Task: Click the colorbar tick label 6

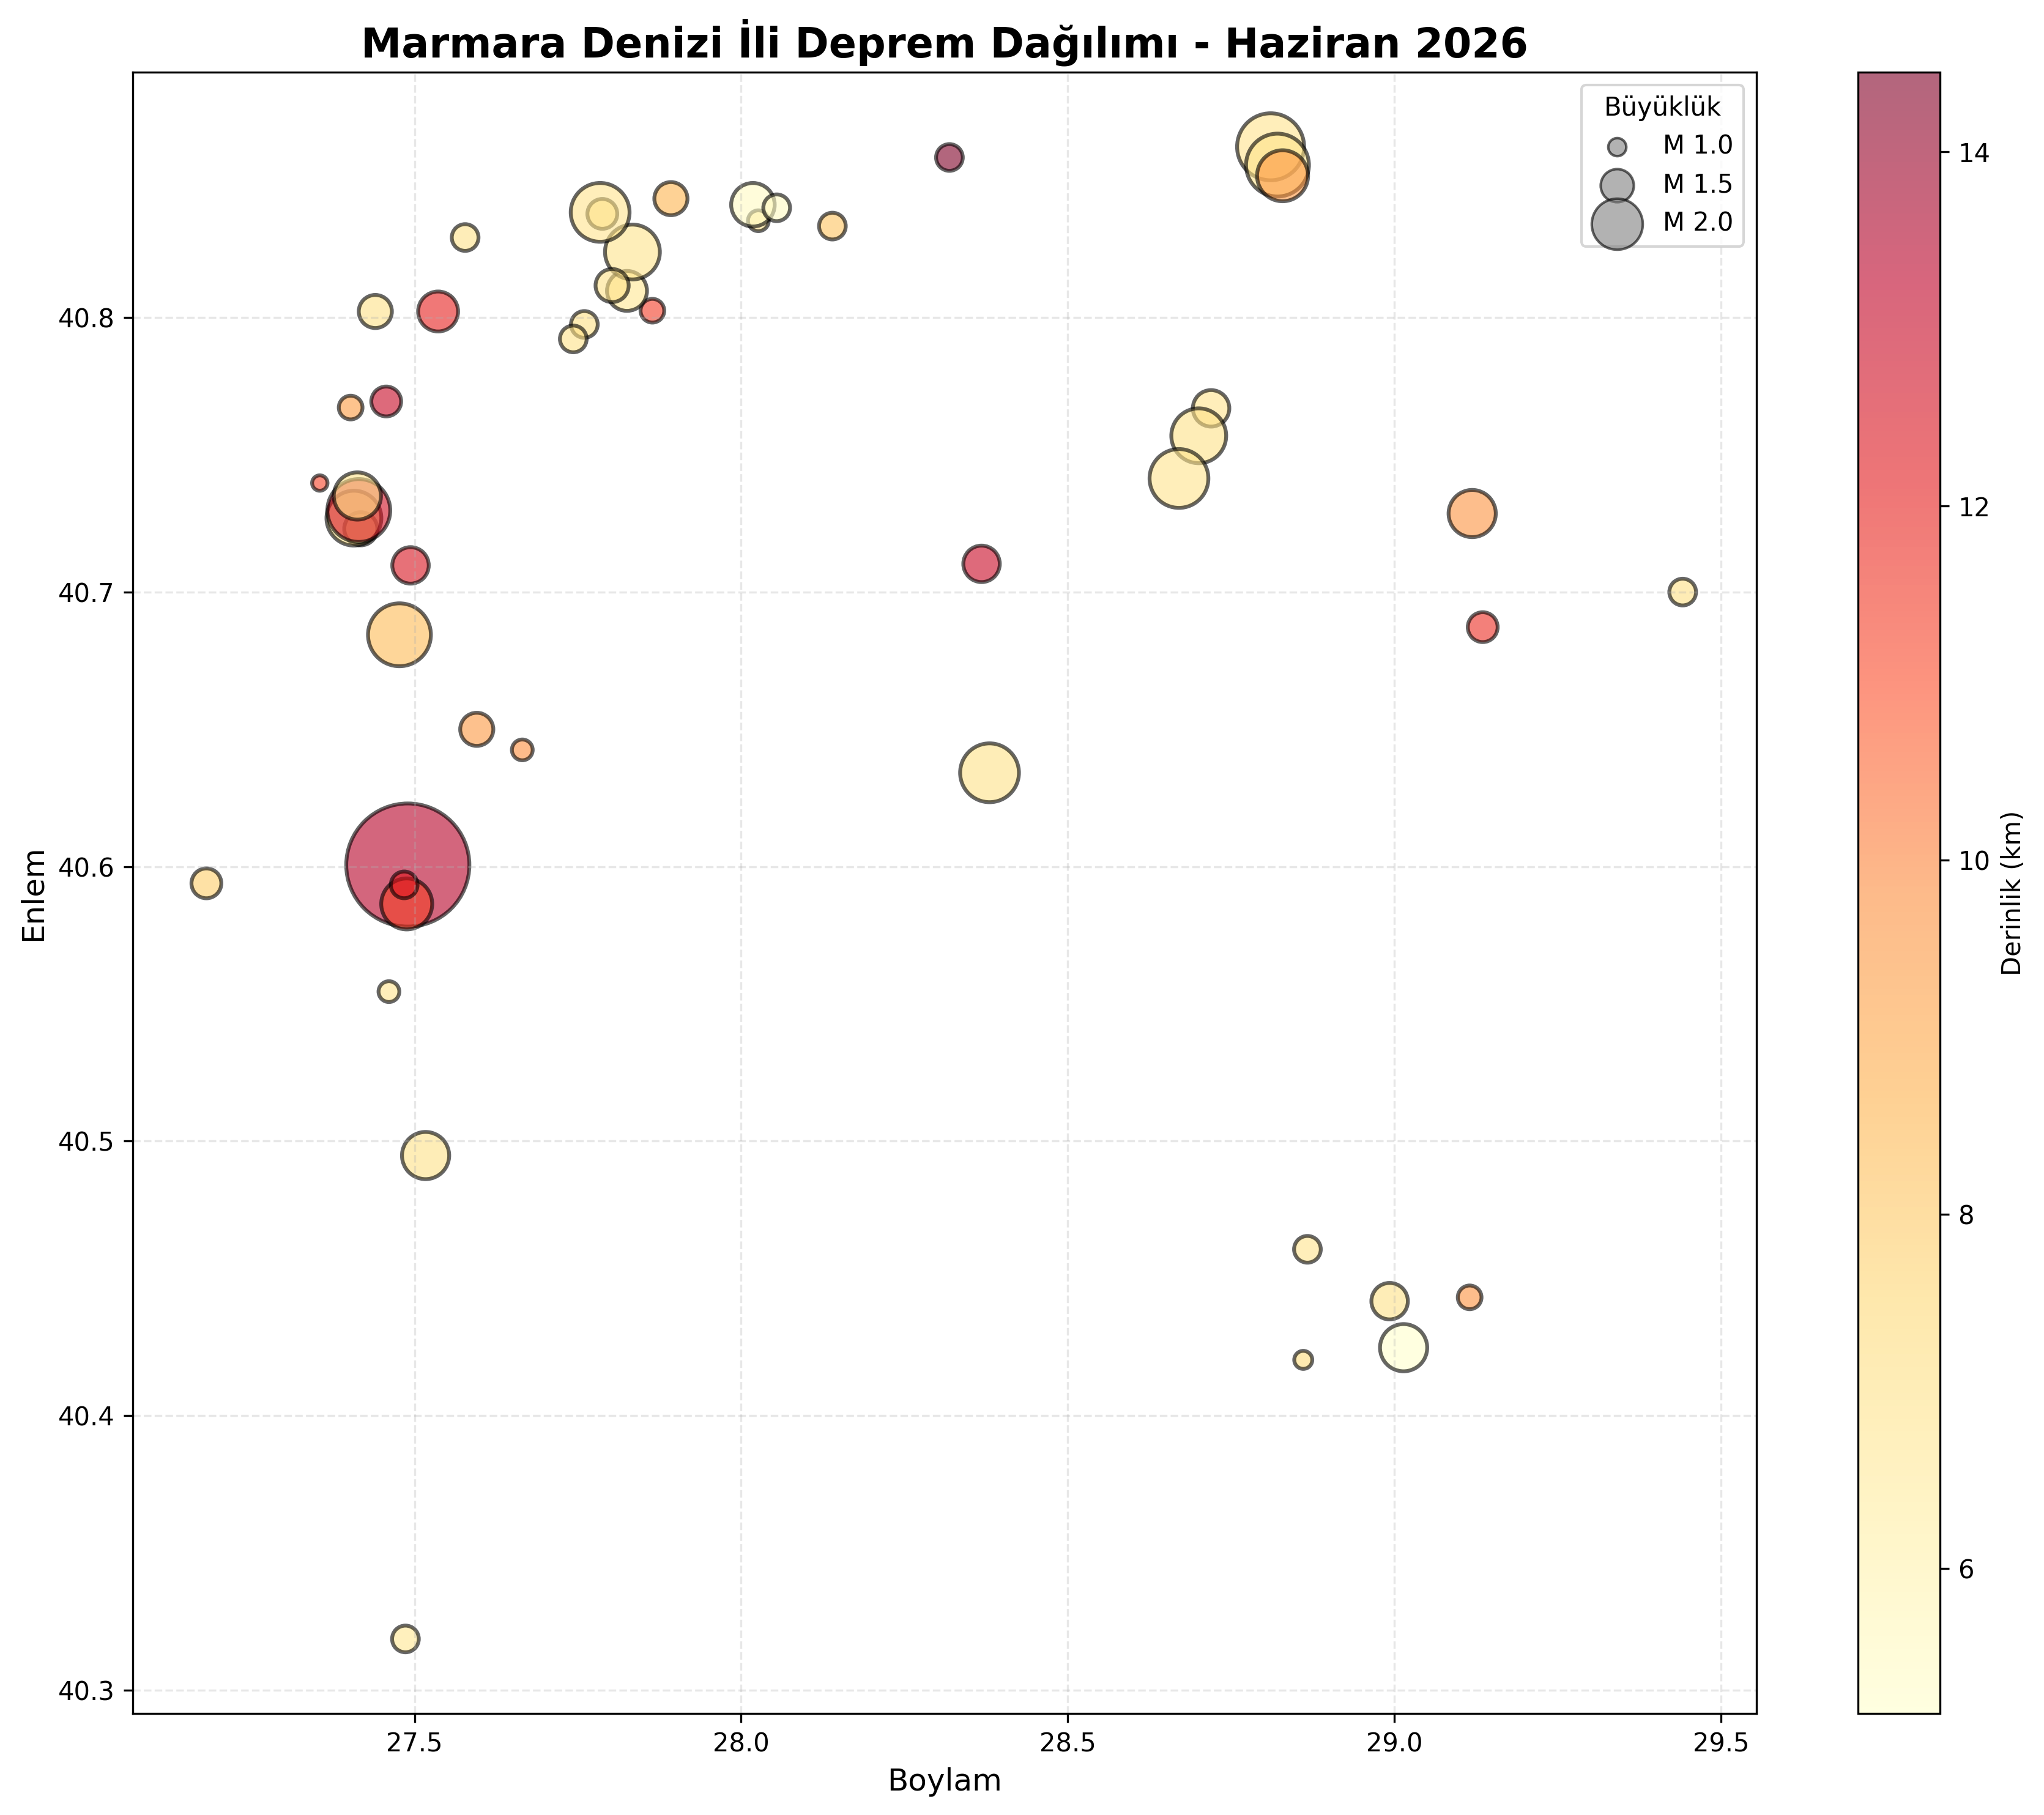Action: pos(1966,1569)
